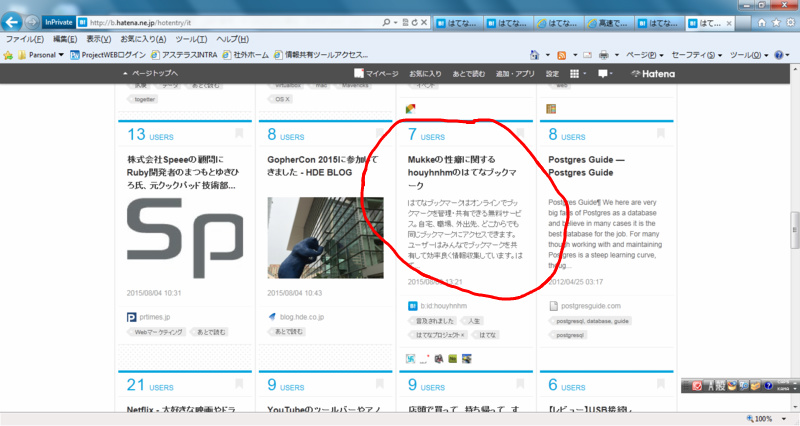Click the Print printer icon
Viewport: 800px width, 426px height.
604,55
